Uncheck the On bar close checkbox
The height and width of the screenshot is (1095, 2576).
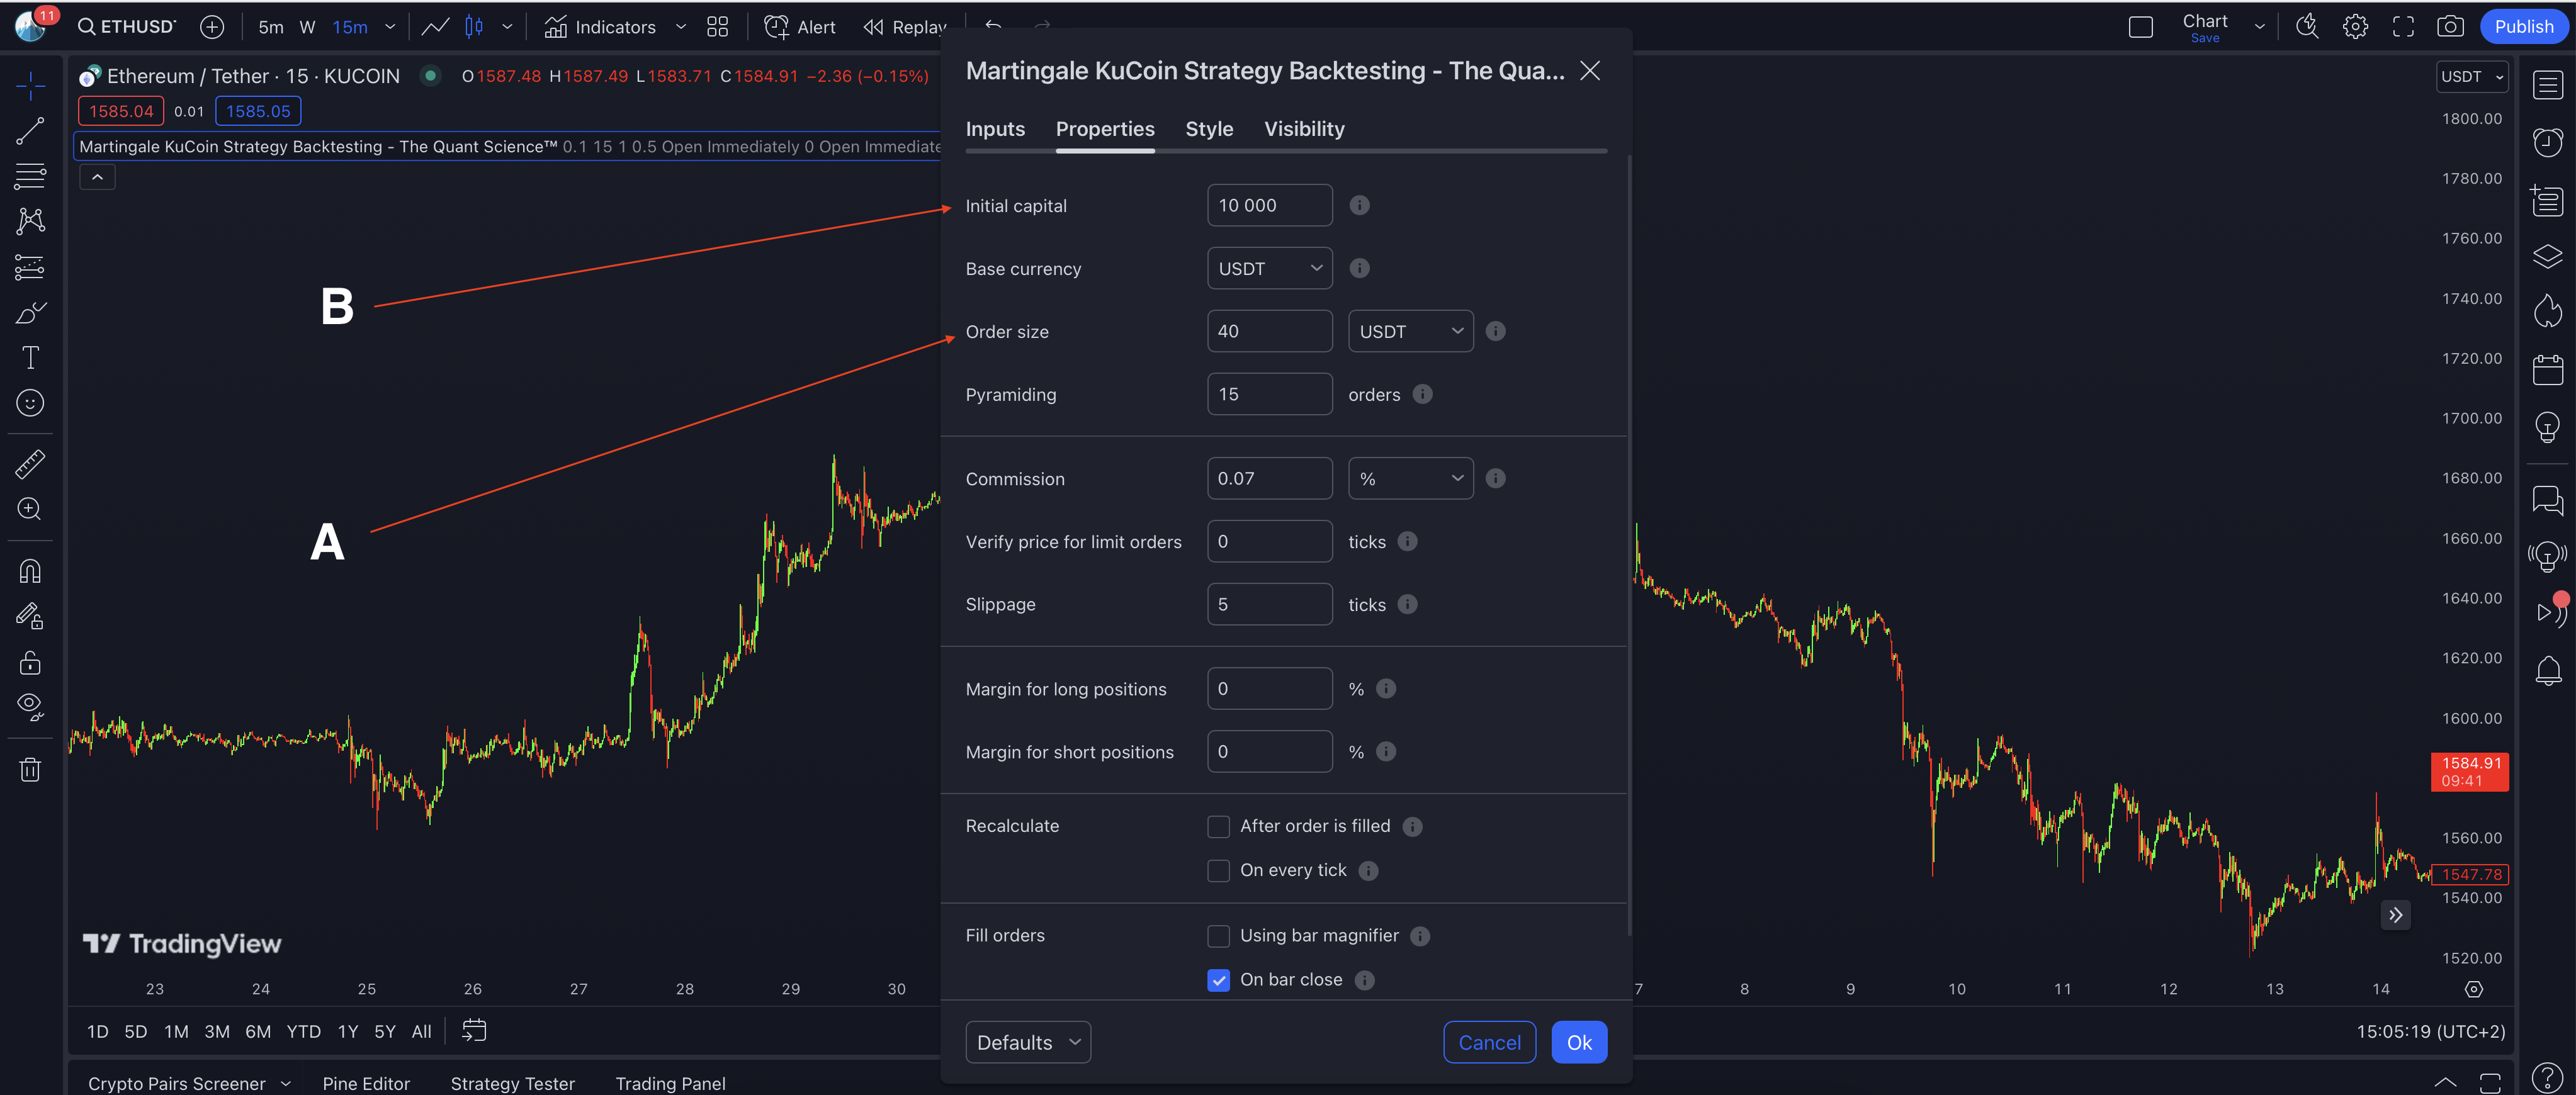(1218, 980)
